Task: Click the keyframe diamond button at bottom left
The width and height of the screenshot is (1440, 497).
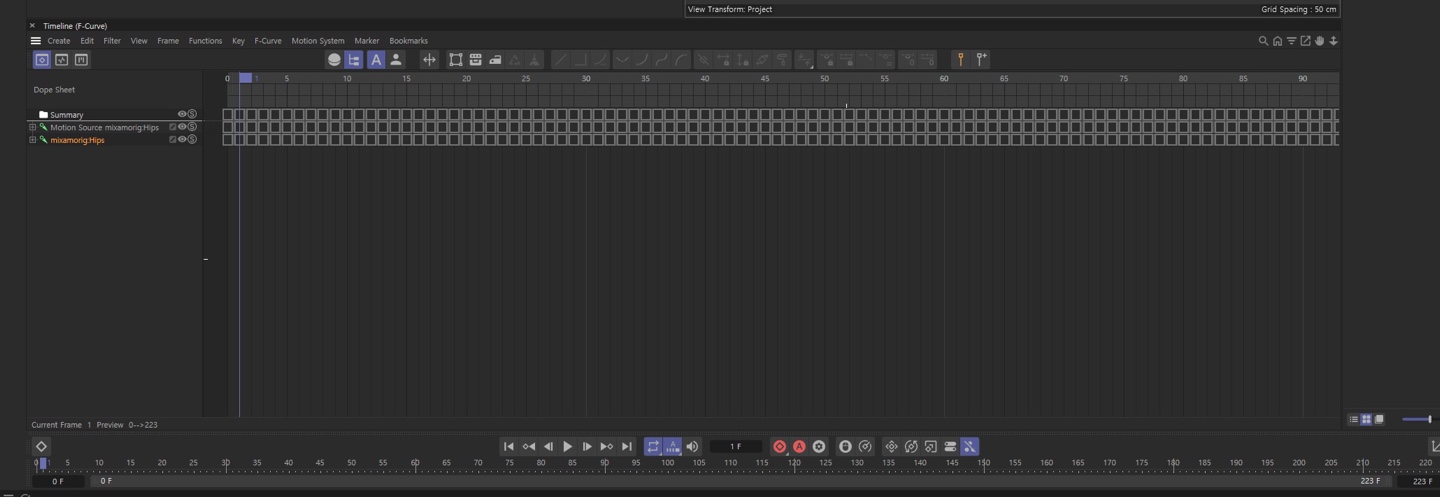Action: tap(41, 447)
